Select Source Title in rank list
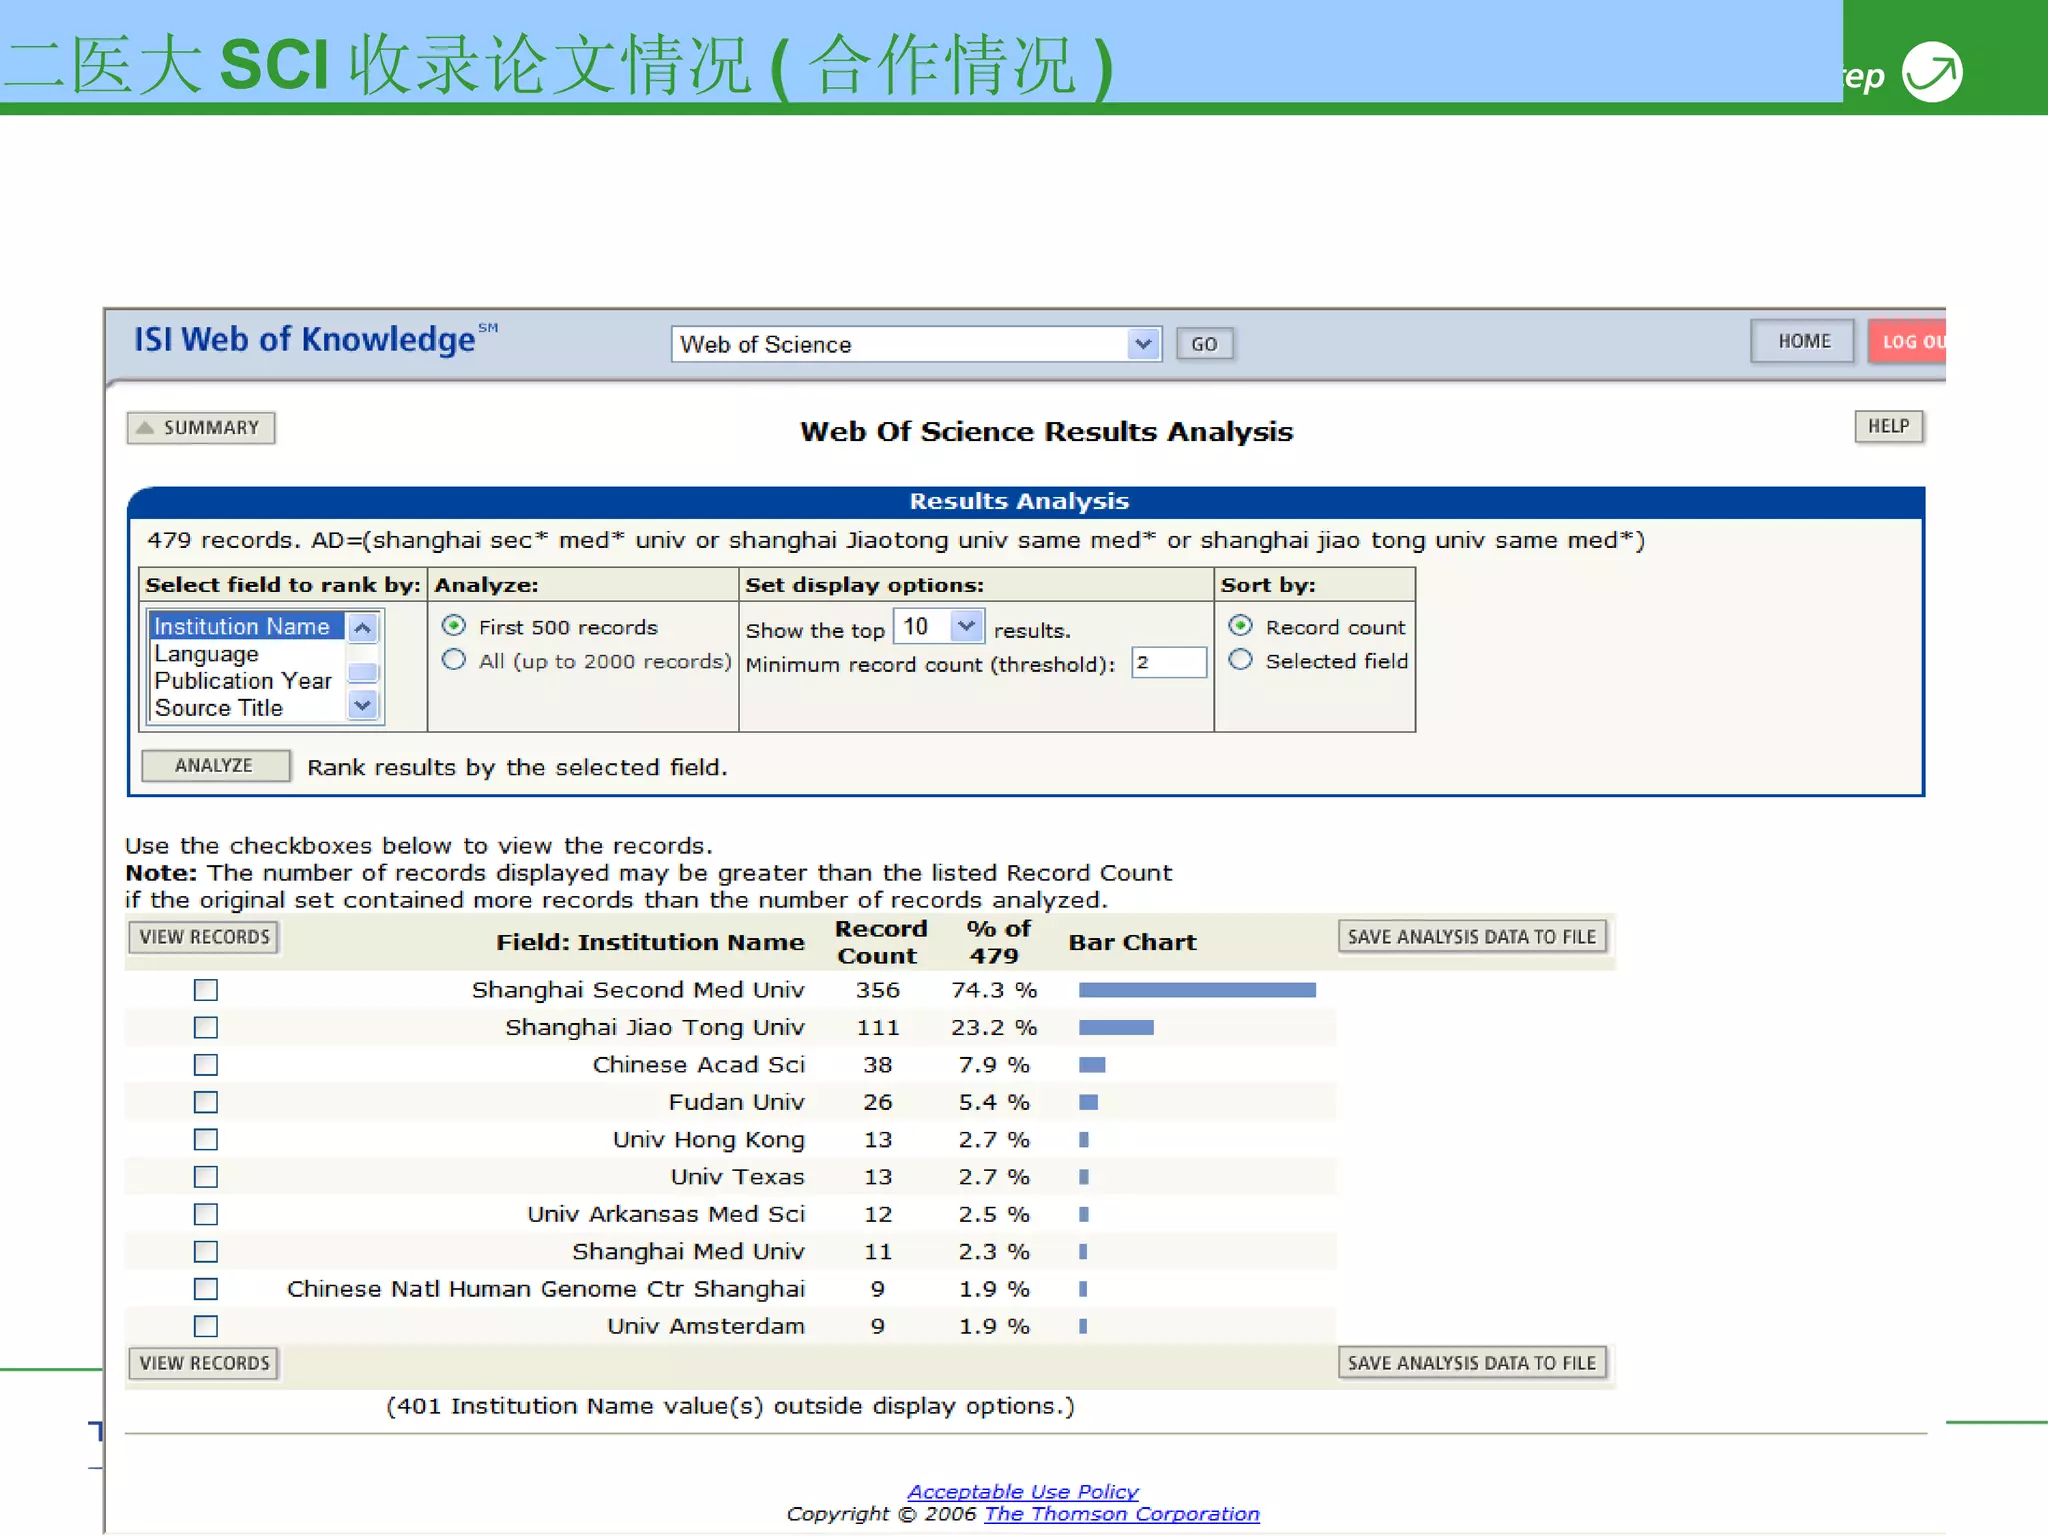 (219, 708)
